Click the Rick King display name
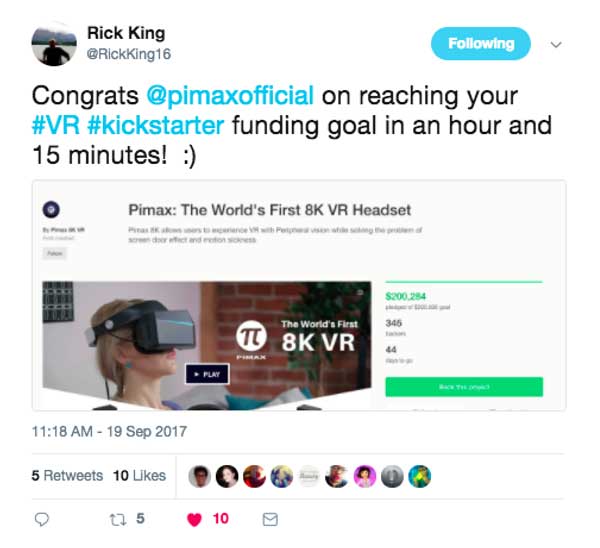The height and width of the screenshot is (548, 600). (x=126, y=33)
